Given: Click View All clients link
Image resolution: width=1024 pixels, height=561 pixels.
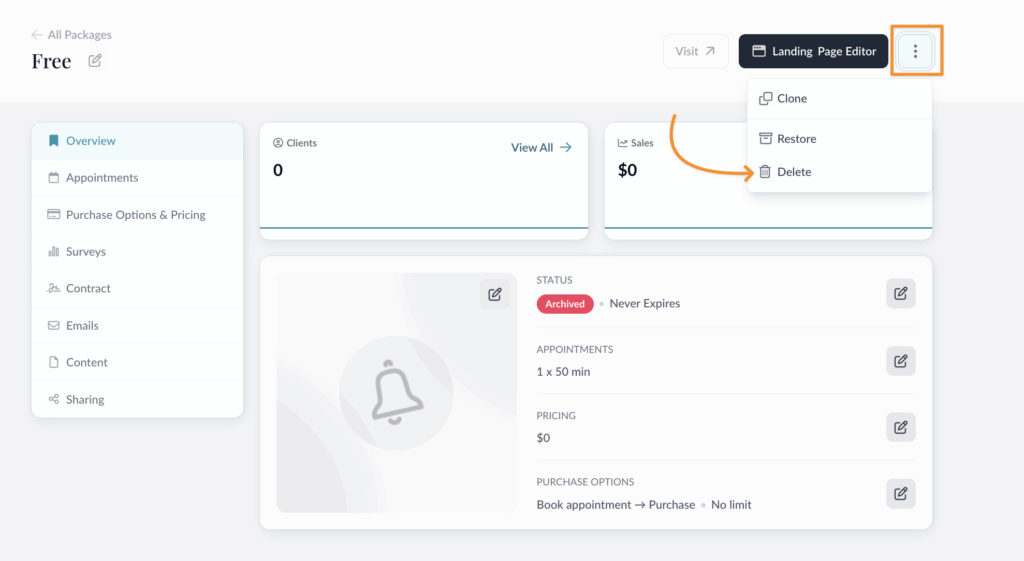Looking at the screenshot, I should 541,147.
